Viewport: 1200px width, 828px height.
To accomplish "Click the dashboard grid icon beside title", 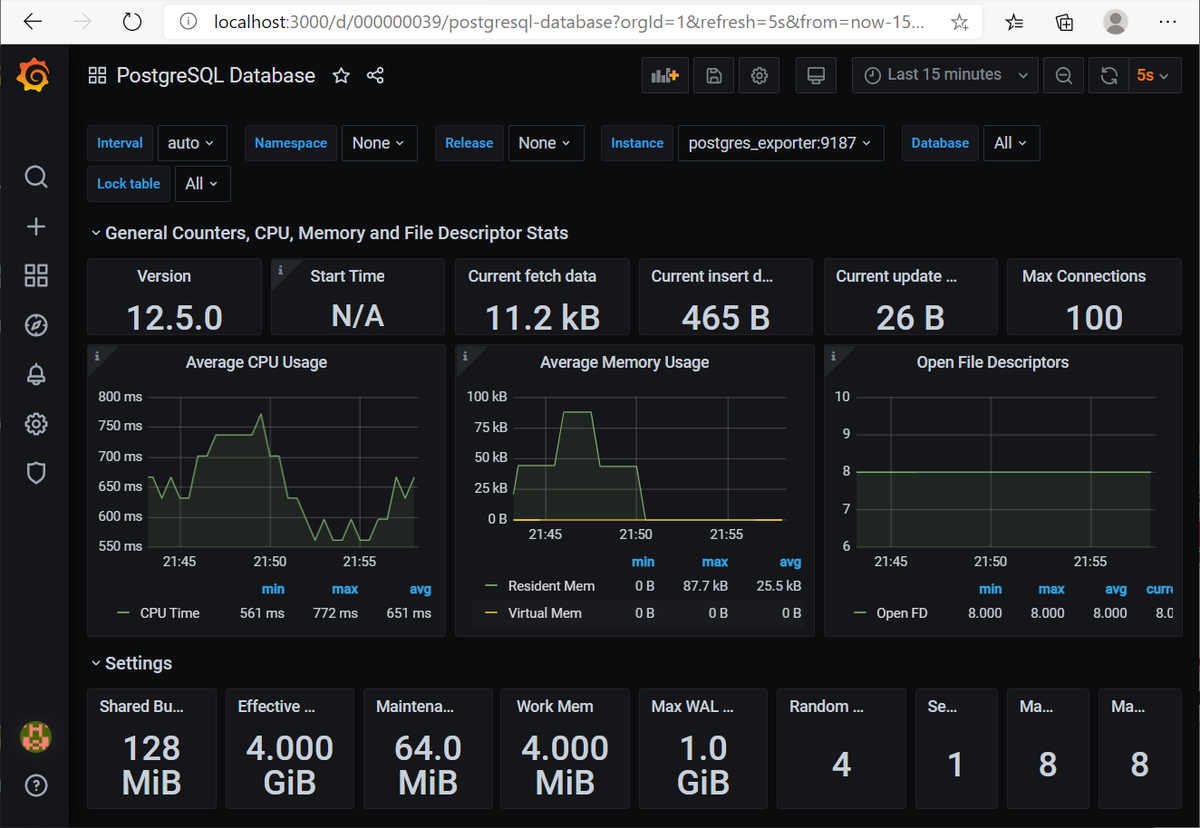I will pyautogui.click(x=97, y=75).
